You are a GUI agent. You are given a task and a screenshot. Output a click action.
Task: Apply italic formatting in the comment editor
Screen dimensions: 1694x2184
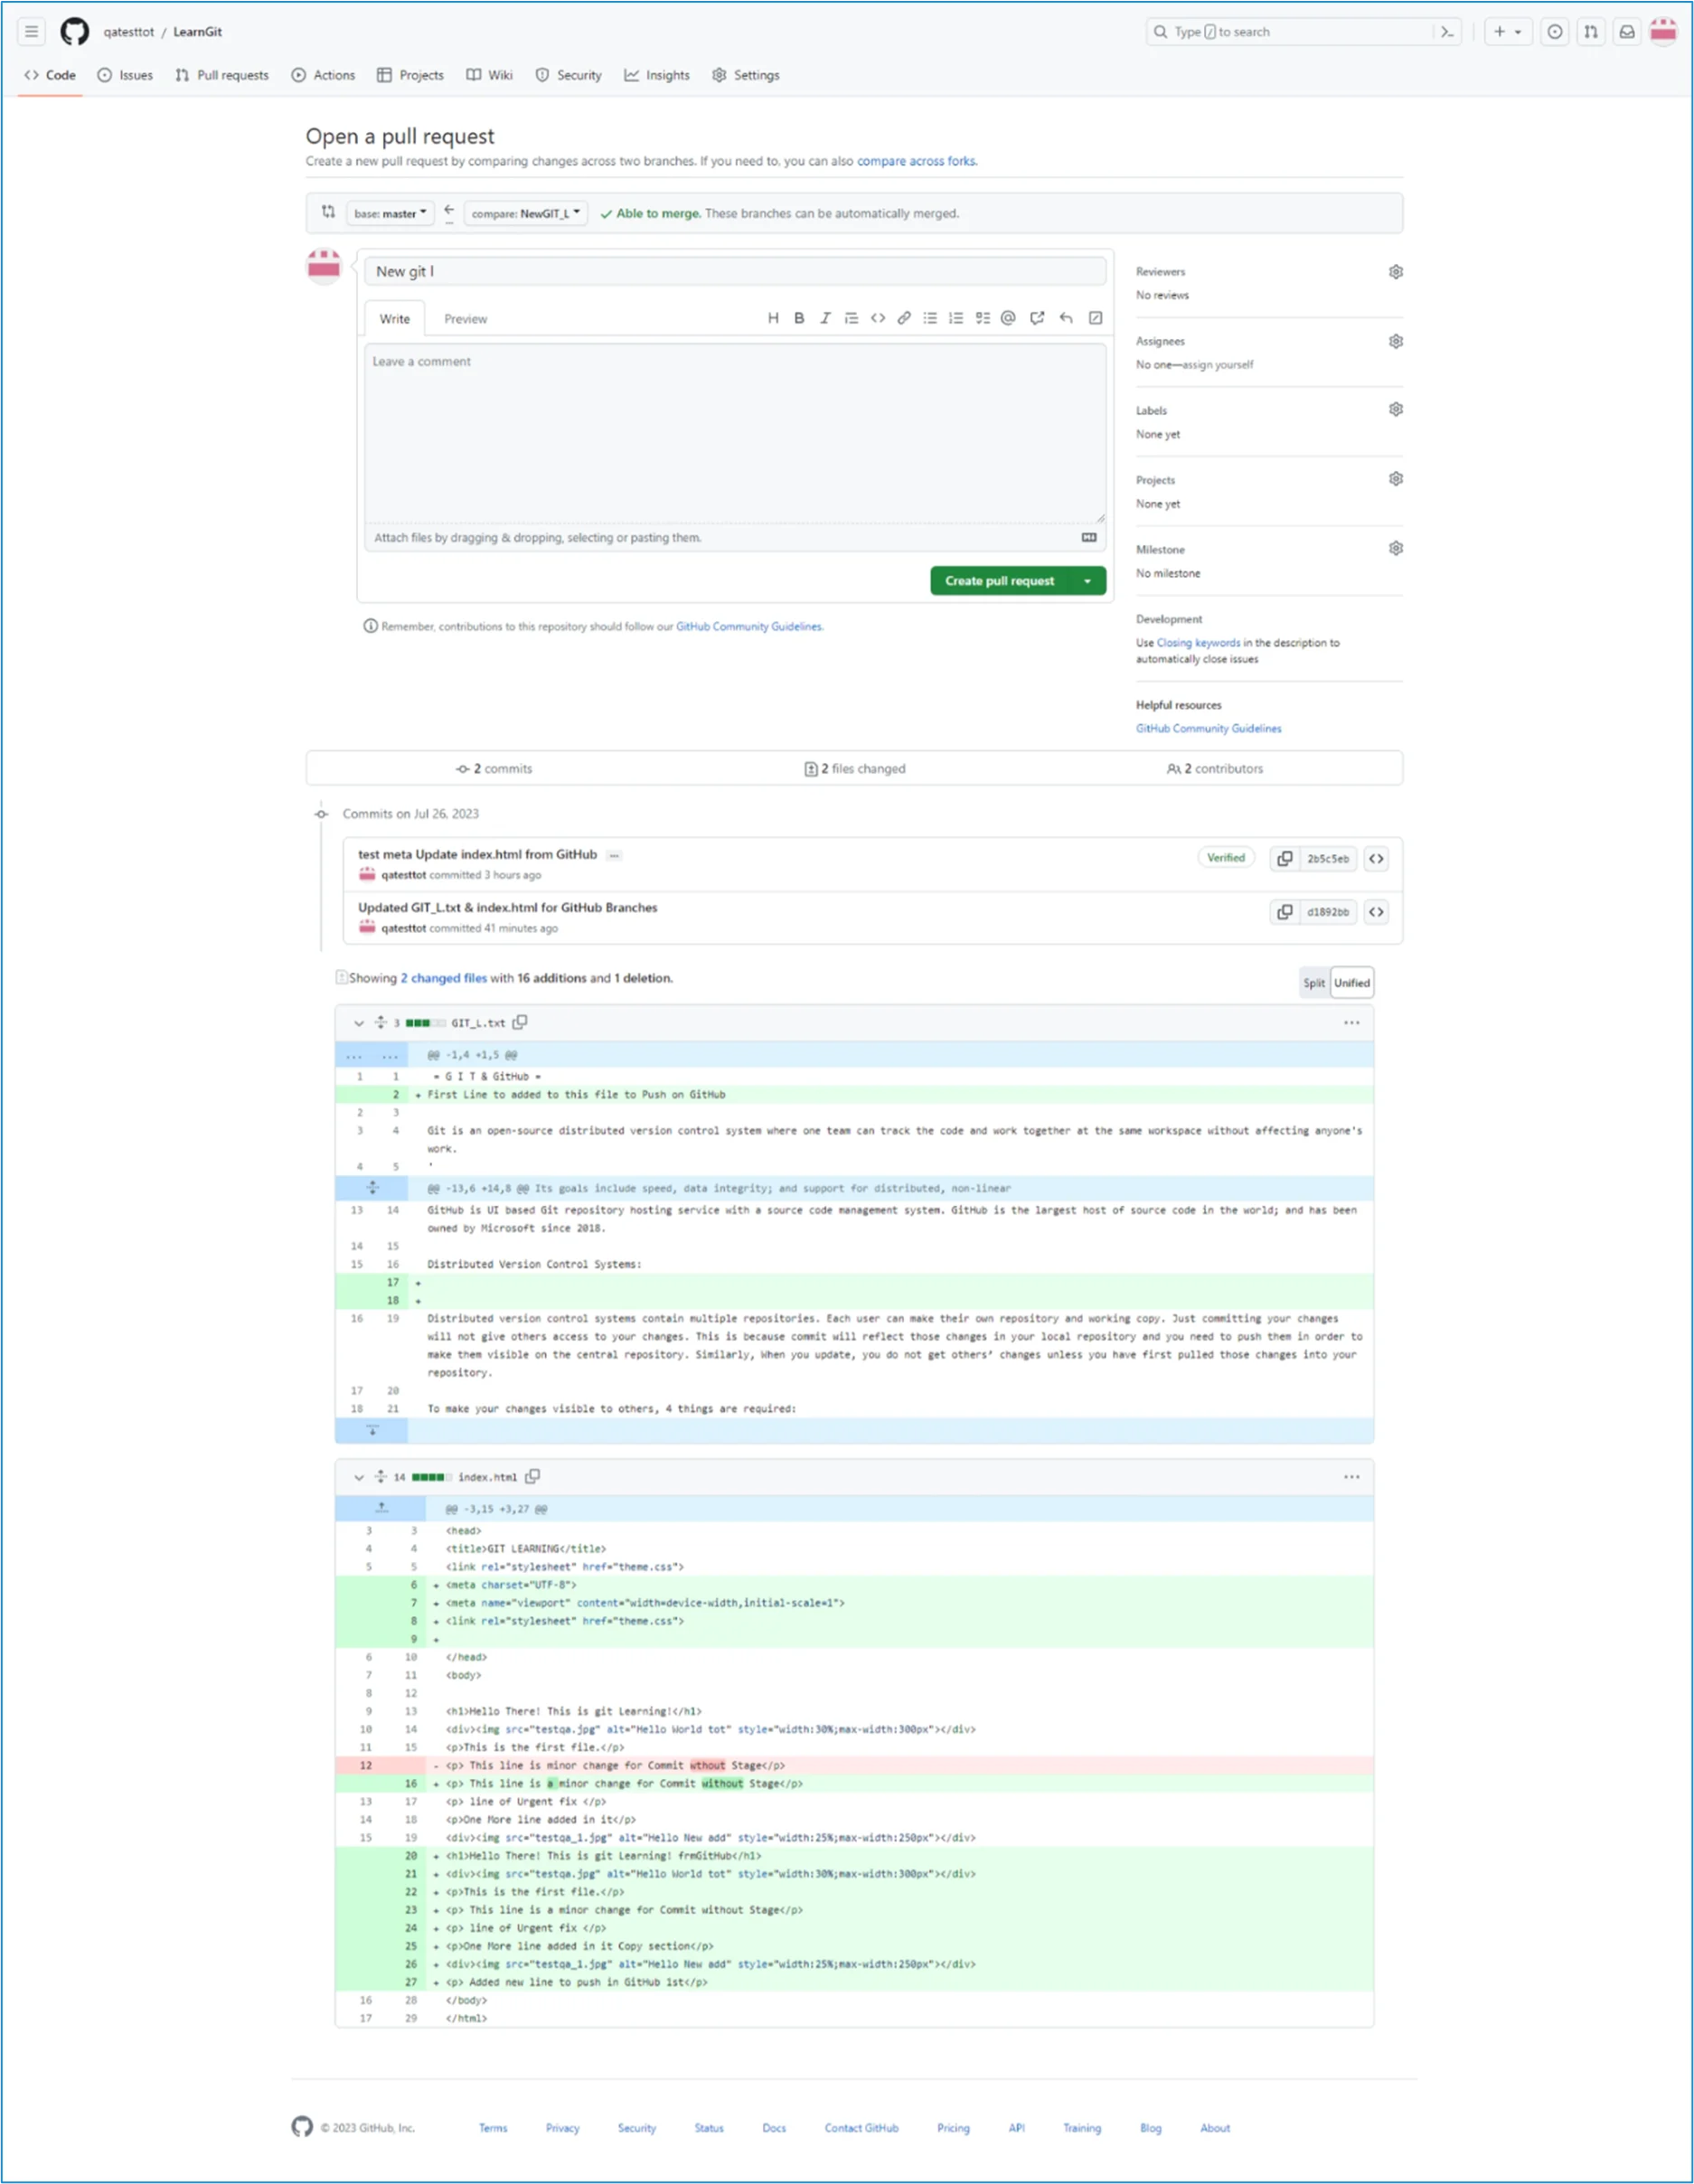825,318
